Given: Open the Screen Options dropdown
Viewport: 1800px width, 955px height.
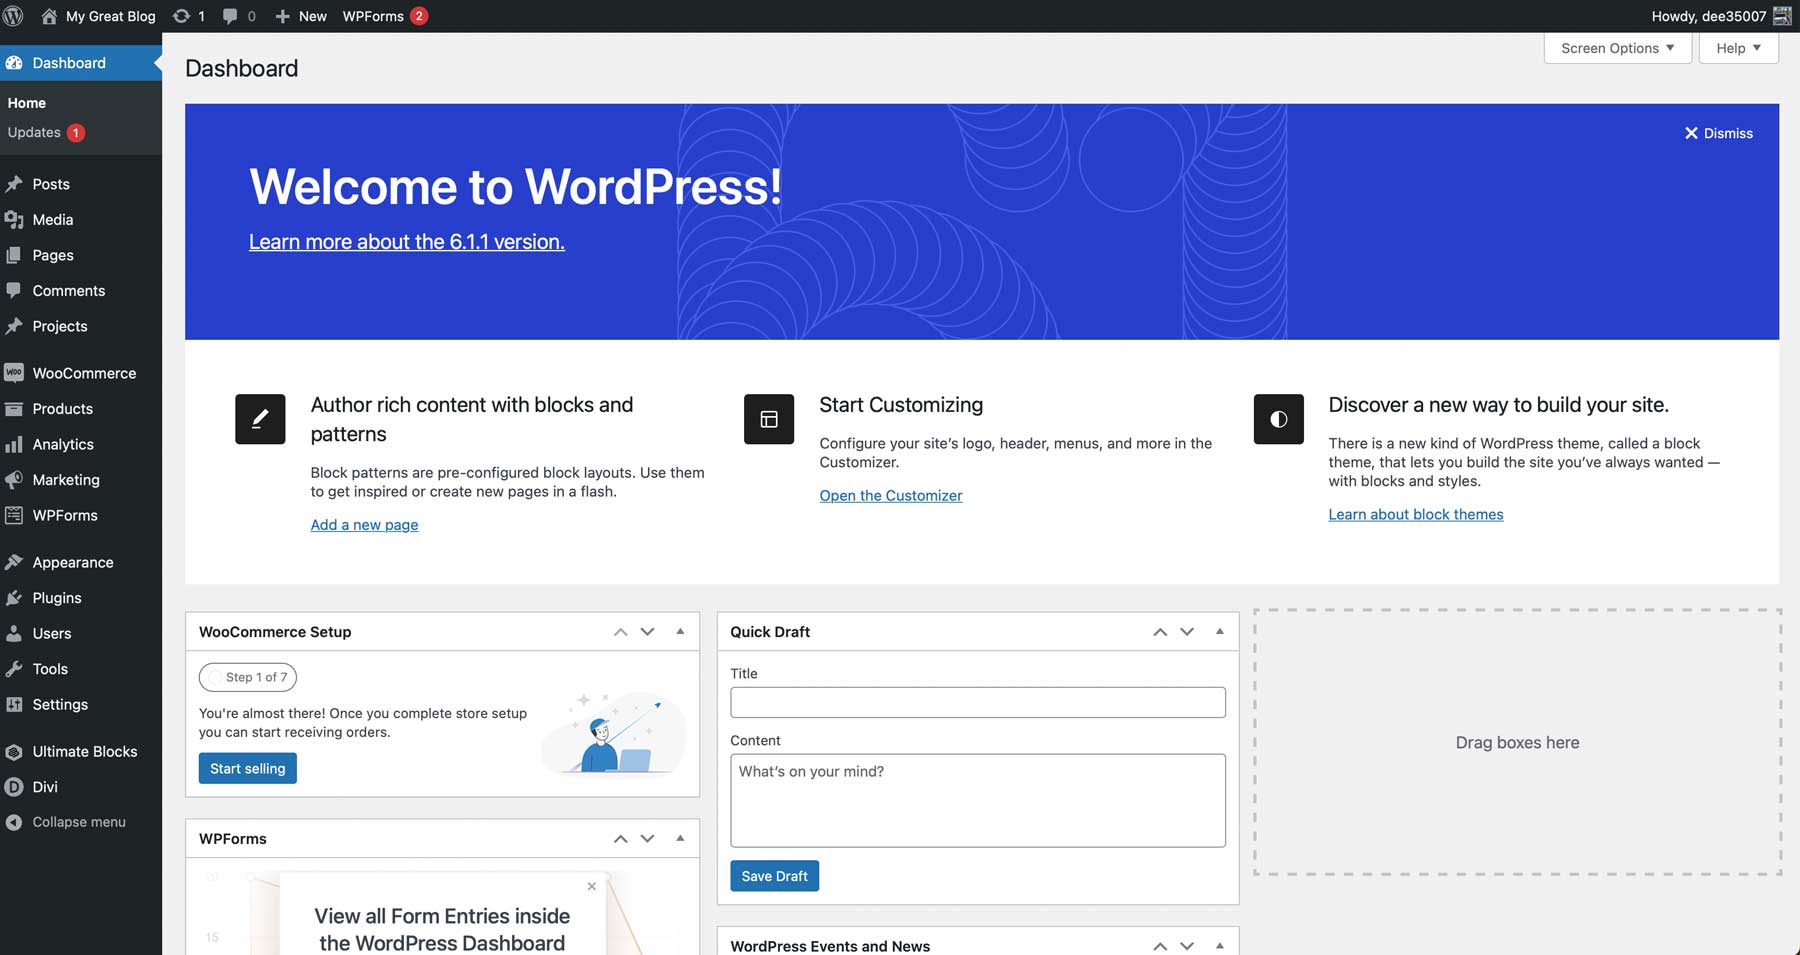Looking at the screenshot, I should tap(1616, 48).
